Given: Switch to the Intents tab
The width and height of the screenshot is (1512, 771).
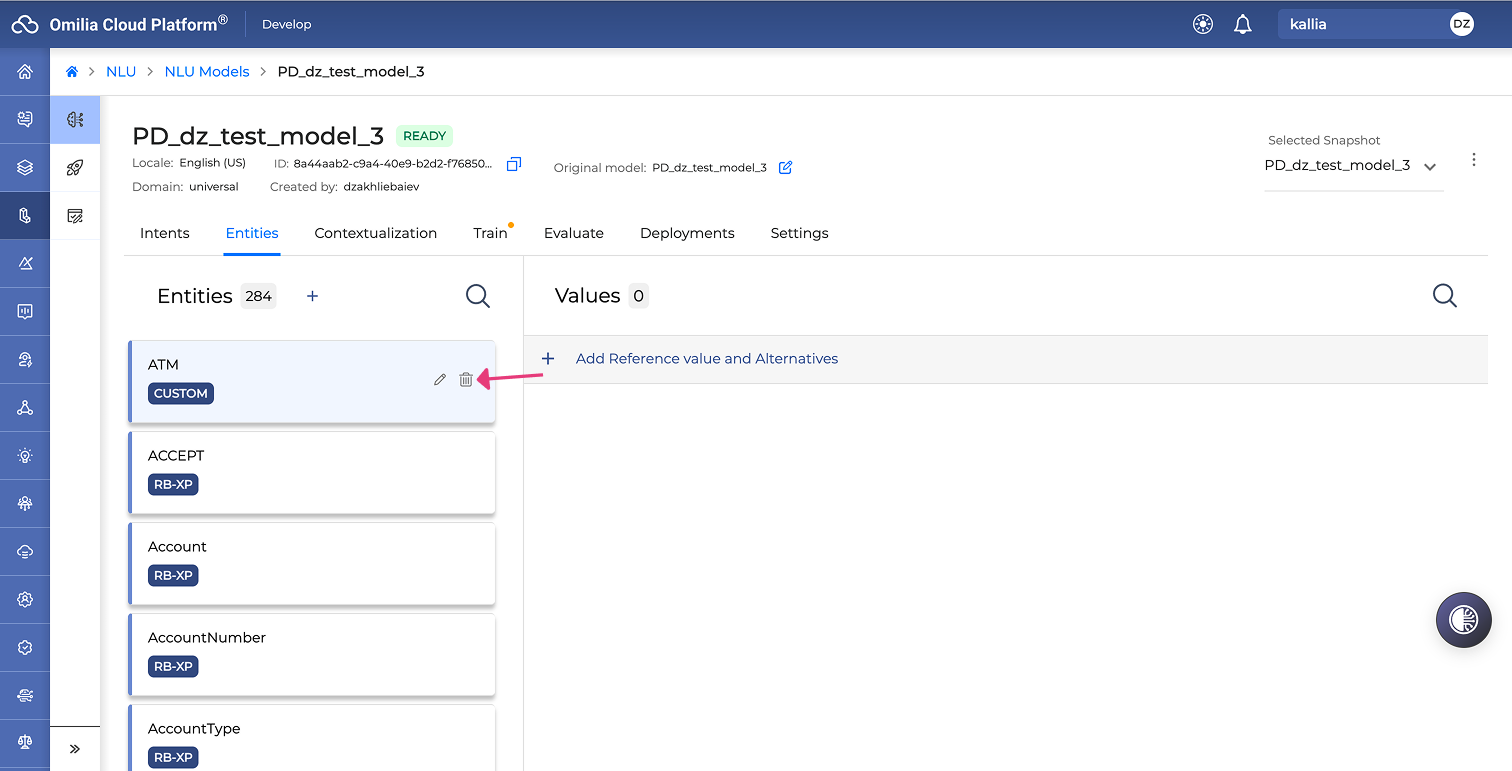Looking at the screenshot, I should pyautogui.click(x=165, y=233).
